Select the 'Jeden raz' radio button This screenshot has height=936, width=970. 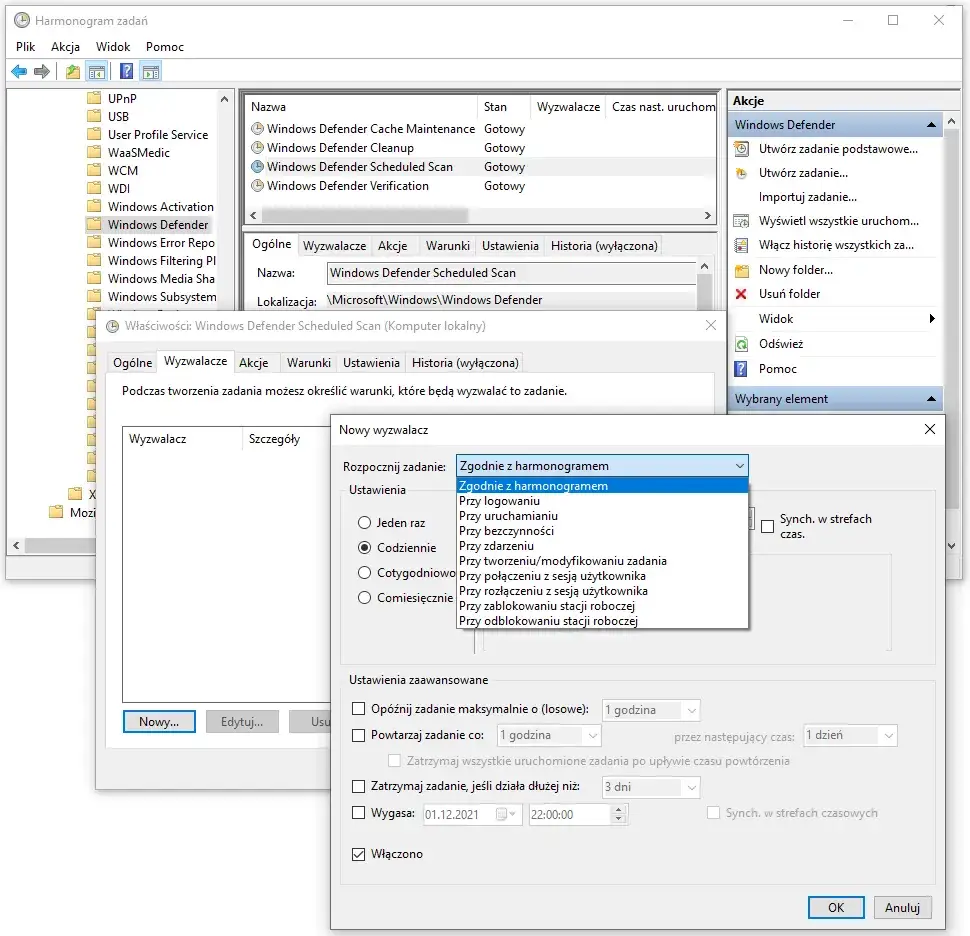(364, 523)
